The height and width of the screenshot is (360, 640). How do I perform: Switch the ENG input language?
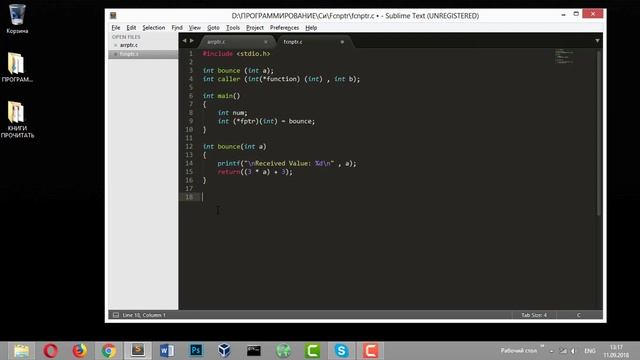pos(589,351)
